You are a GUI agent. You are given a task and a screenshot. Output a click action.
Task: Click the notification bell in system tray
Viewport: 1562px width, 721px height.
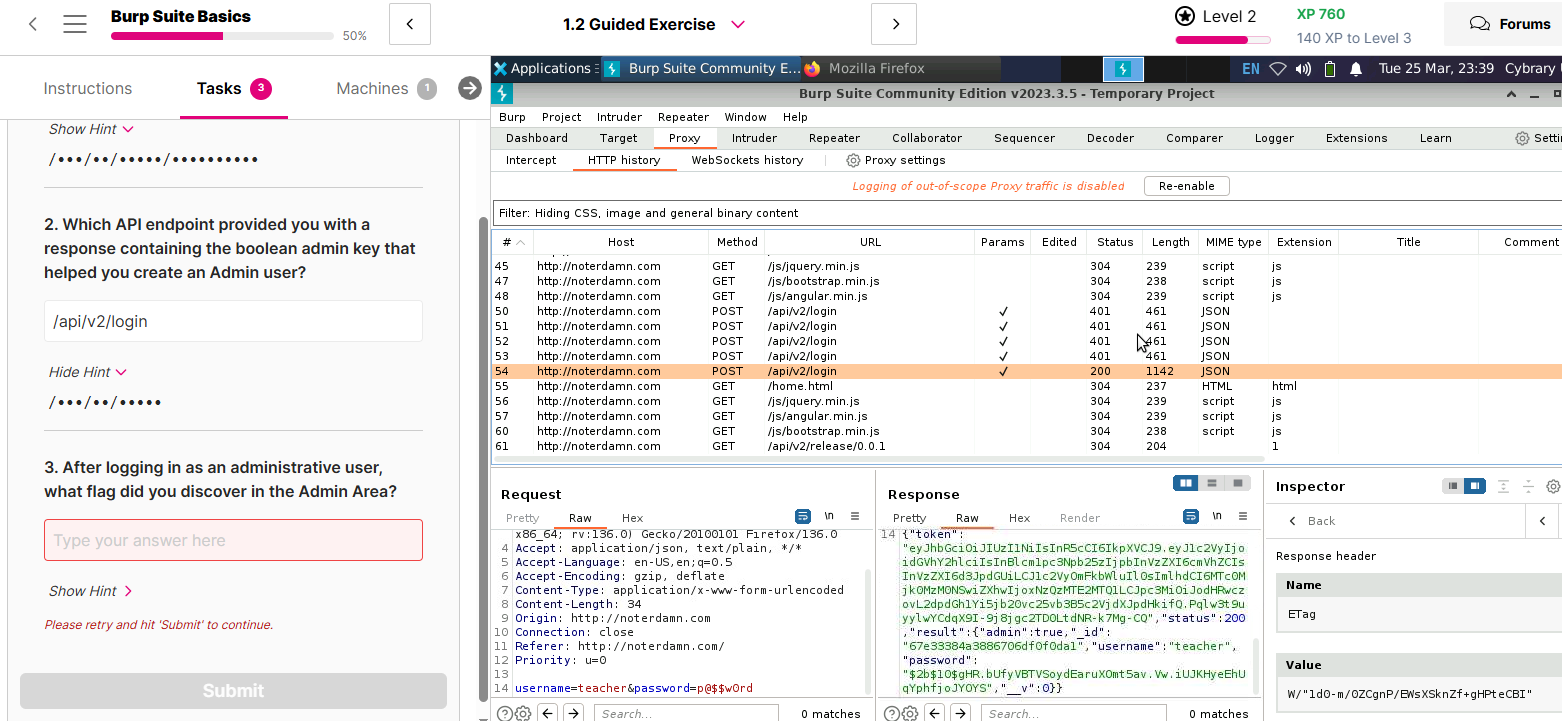pyautogui.click(x=1356, y=69)
